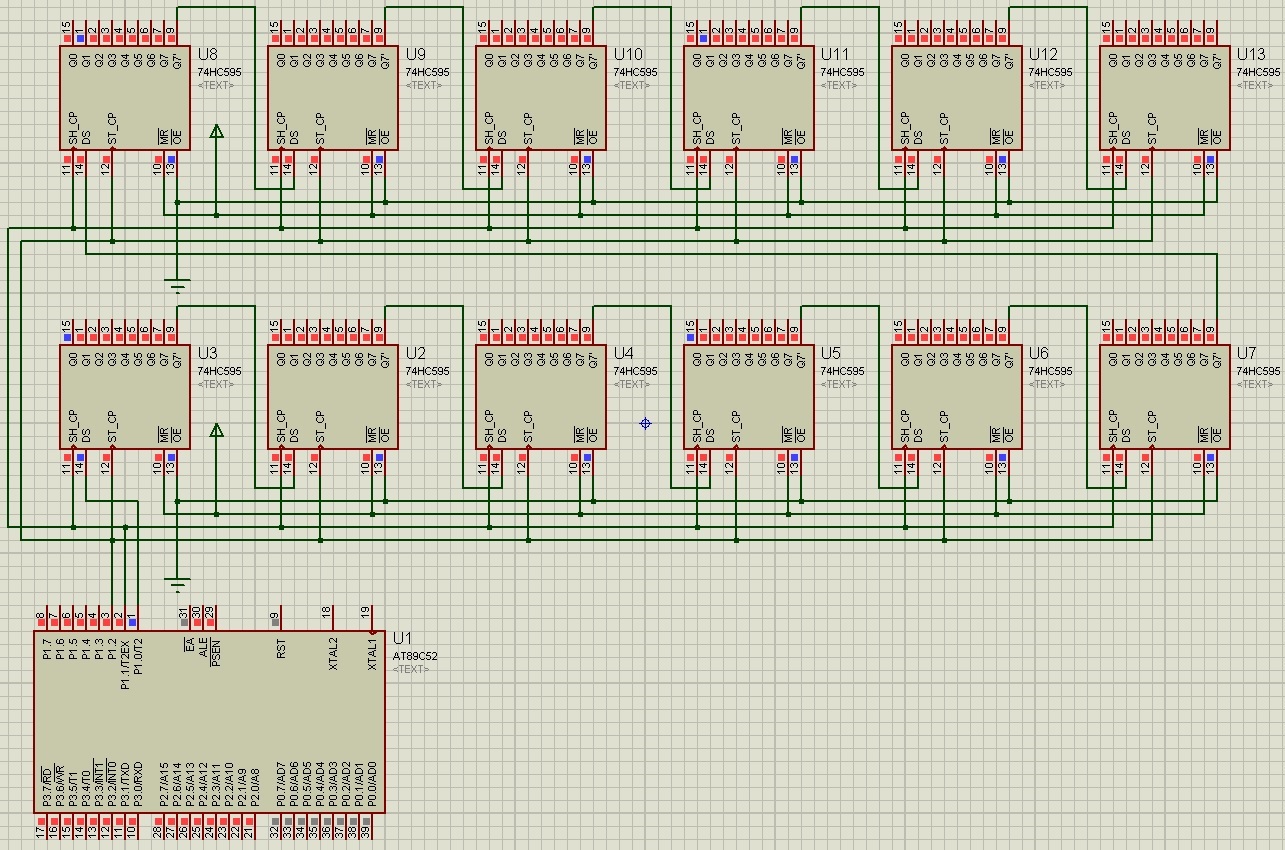This screenshot has width=1285, height=850.
Task: Click the 74HC595 value text under U4
Action: [x=635, y=372]
